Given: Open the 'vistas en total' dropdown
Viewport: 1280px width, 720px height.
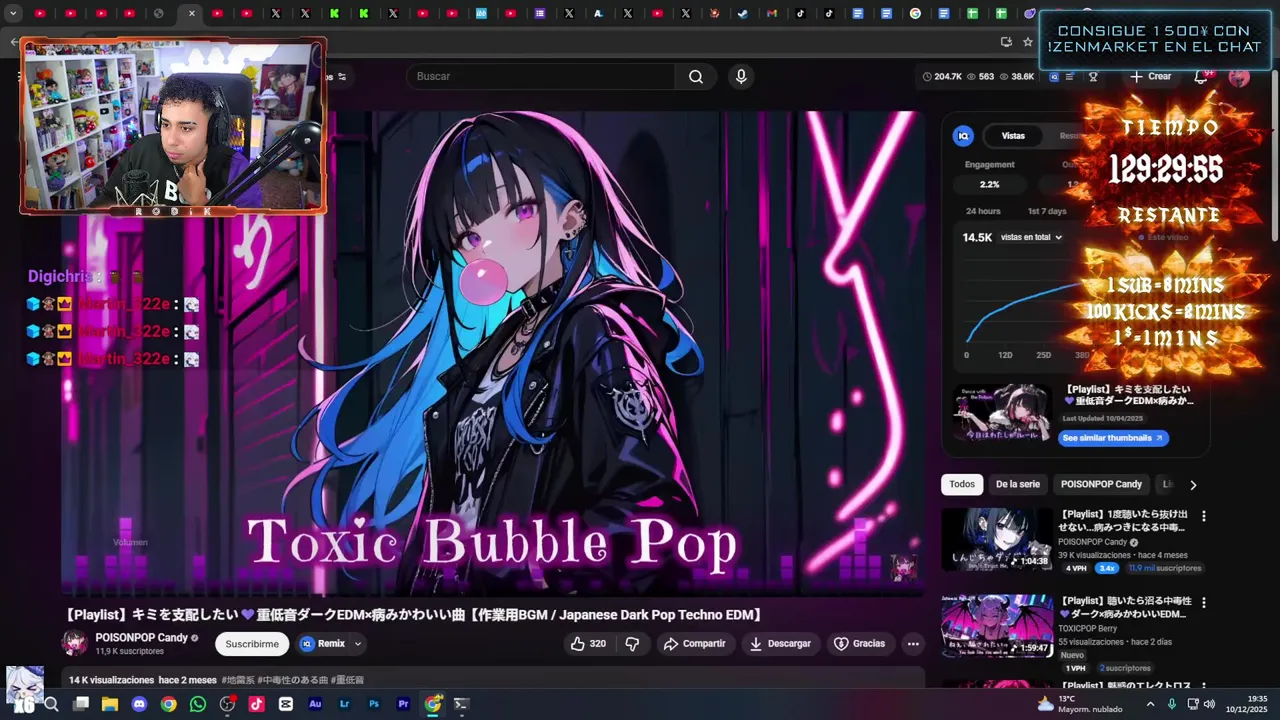Looking at the screenshot, I should tap(1031, 237).
